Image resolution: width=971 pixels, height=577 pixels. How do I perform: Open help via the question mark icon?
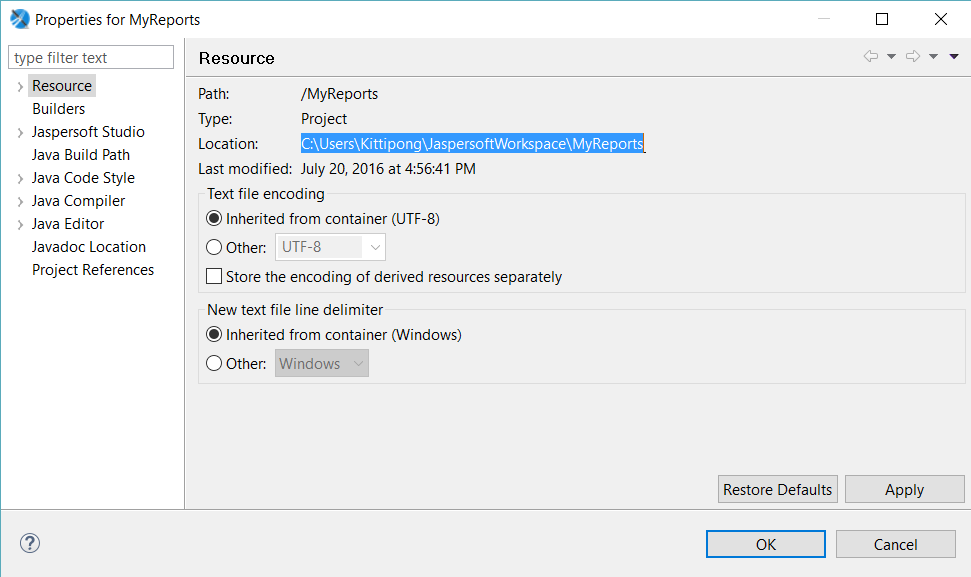click(29, 543)
